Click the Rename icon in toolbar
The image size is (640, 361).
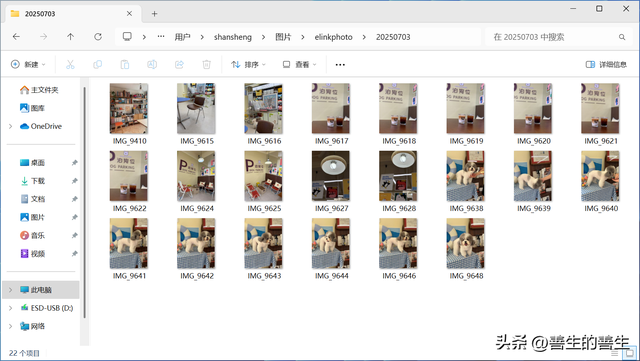tap(152, 65)
